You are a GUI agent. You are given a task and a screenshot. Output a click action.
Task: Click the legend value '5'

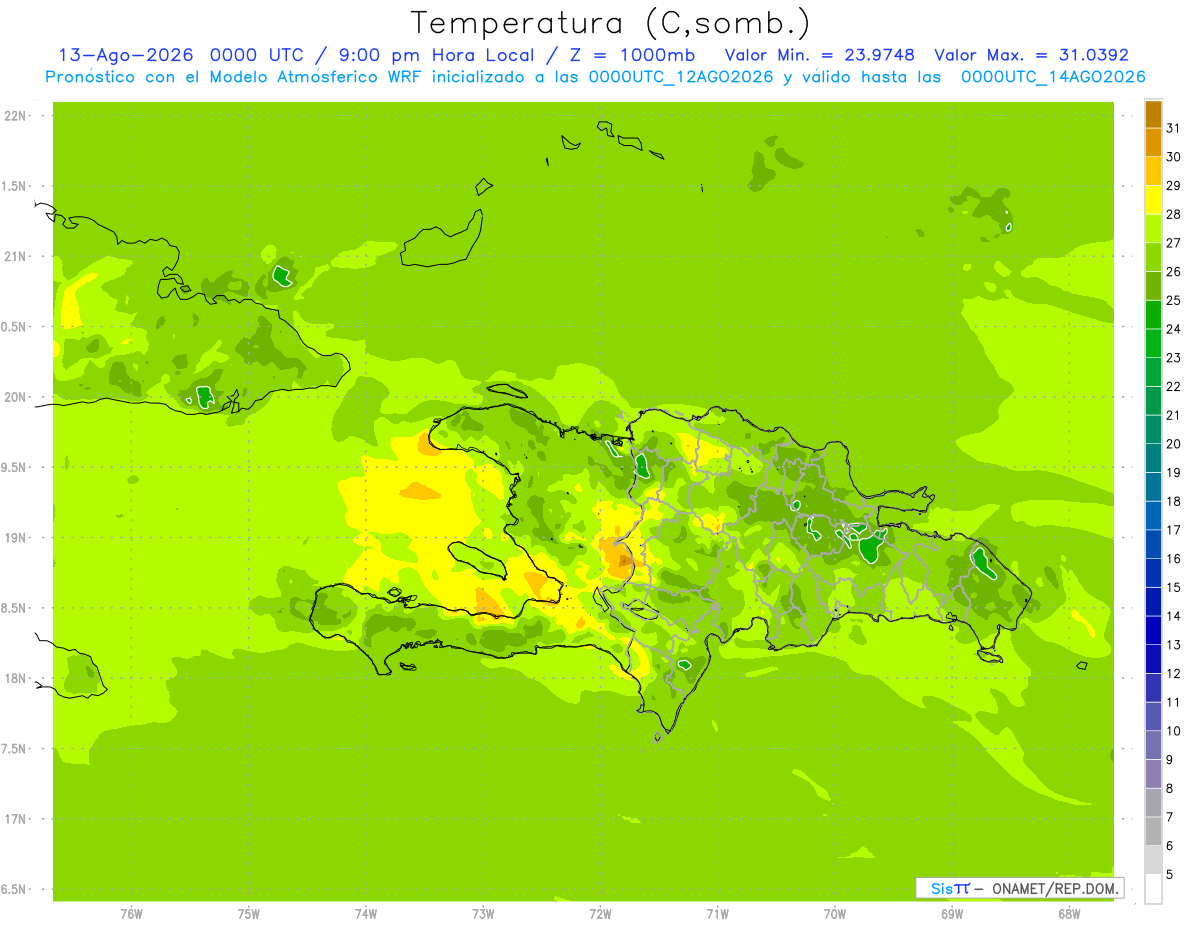[x=1170, y=874]
